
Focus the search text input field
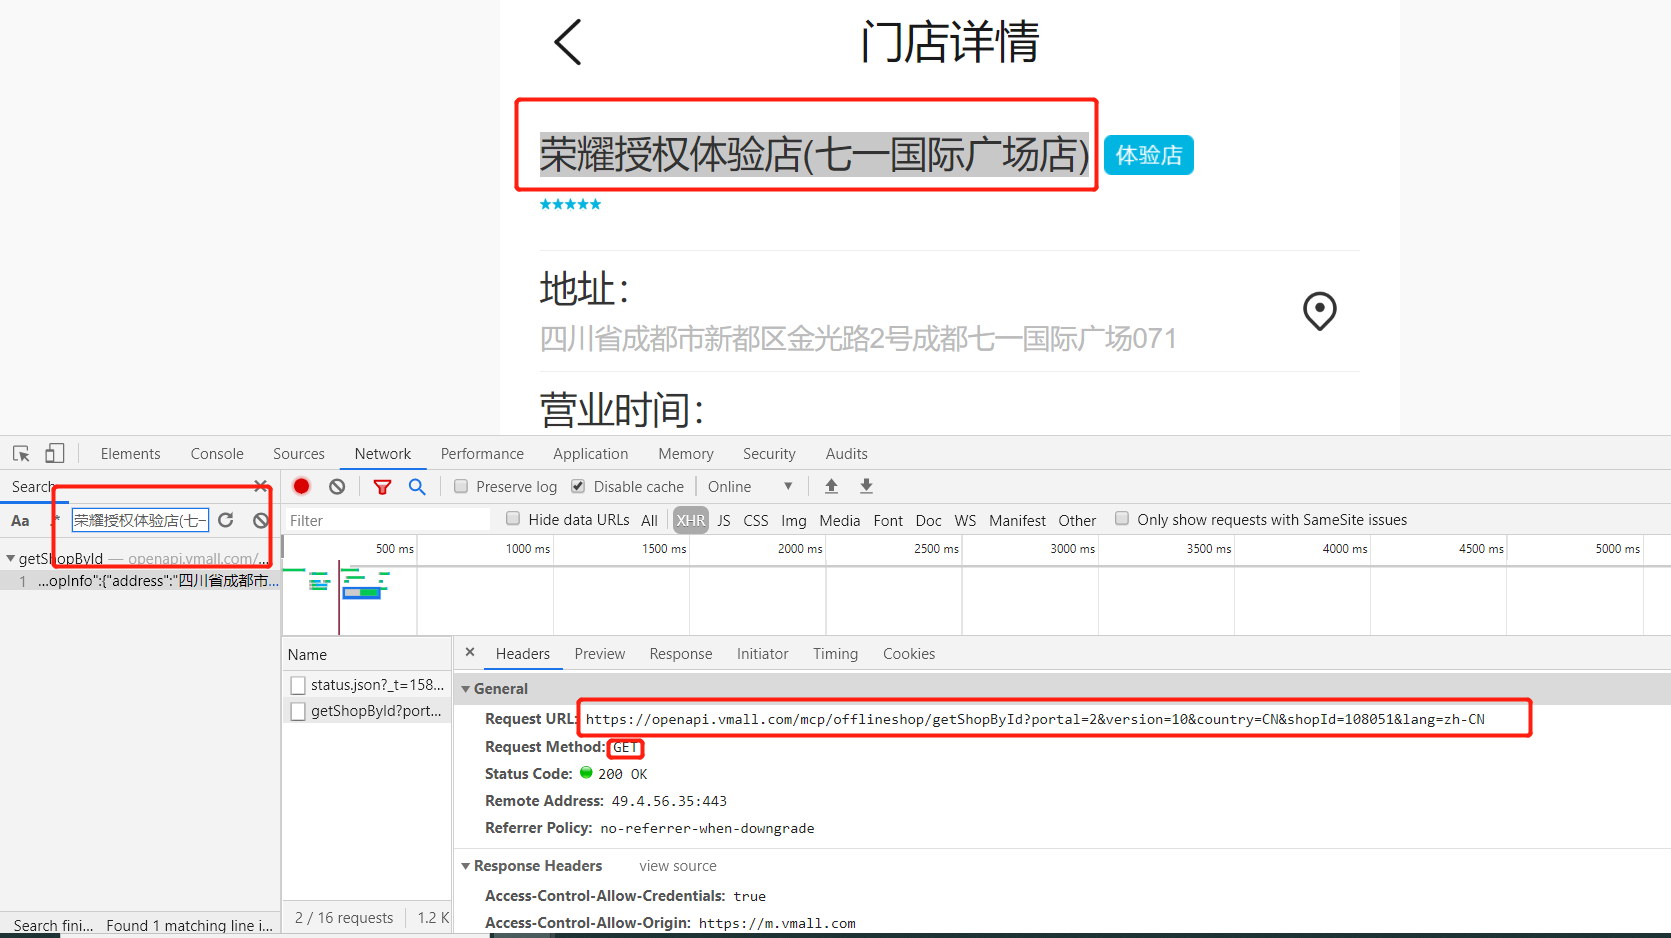(x=140, y=520)
